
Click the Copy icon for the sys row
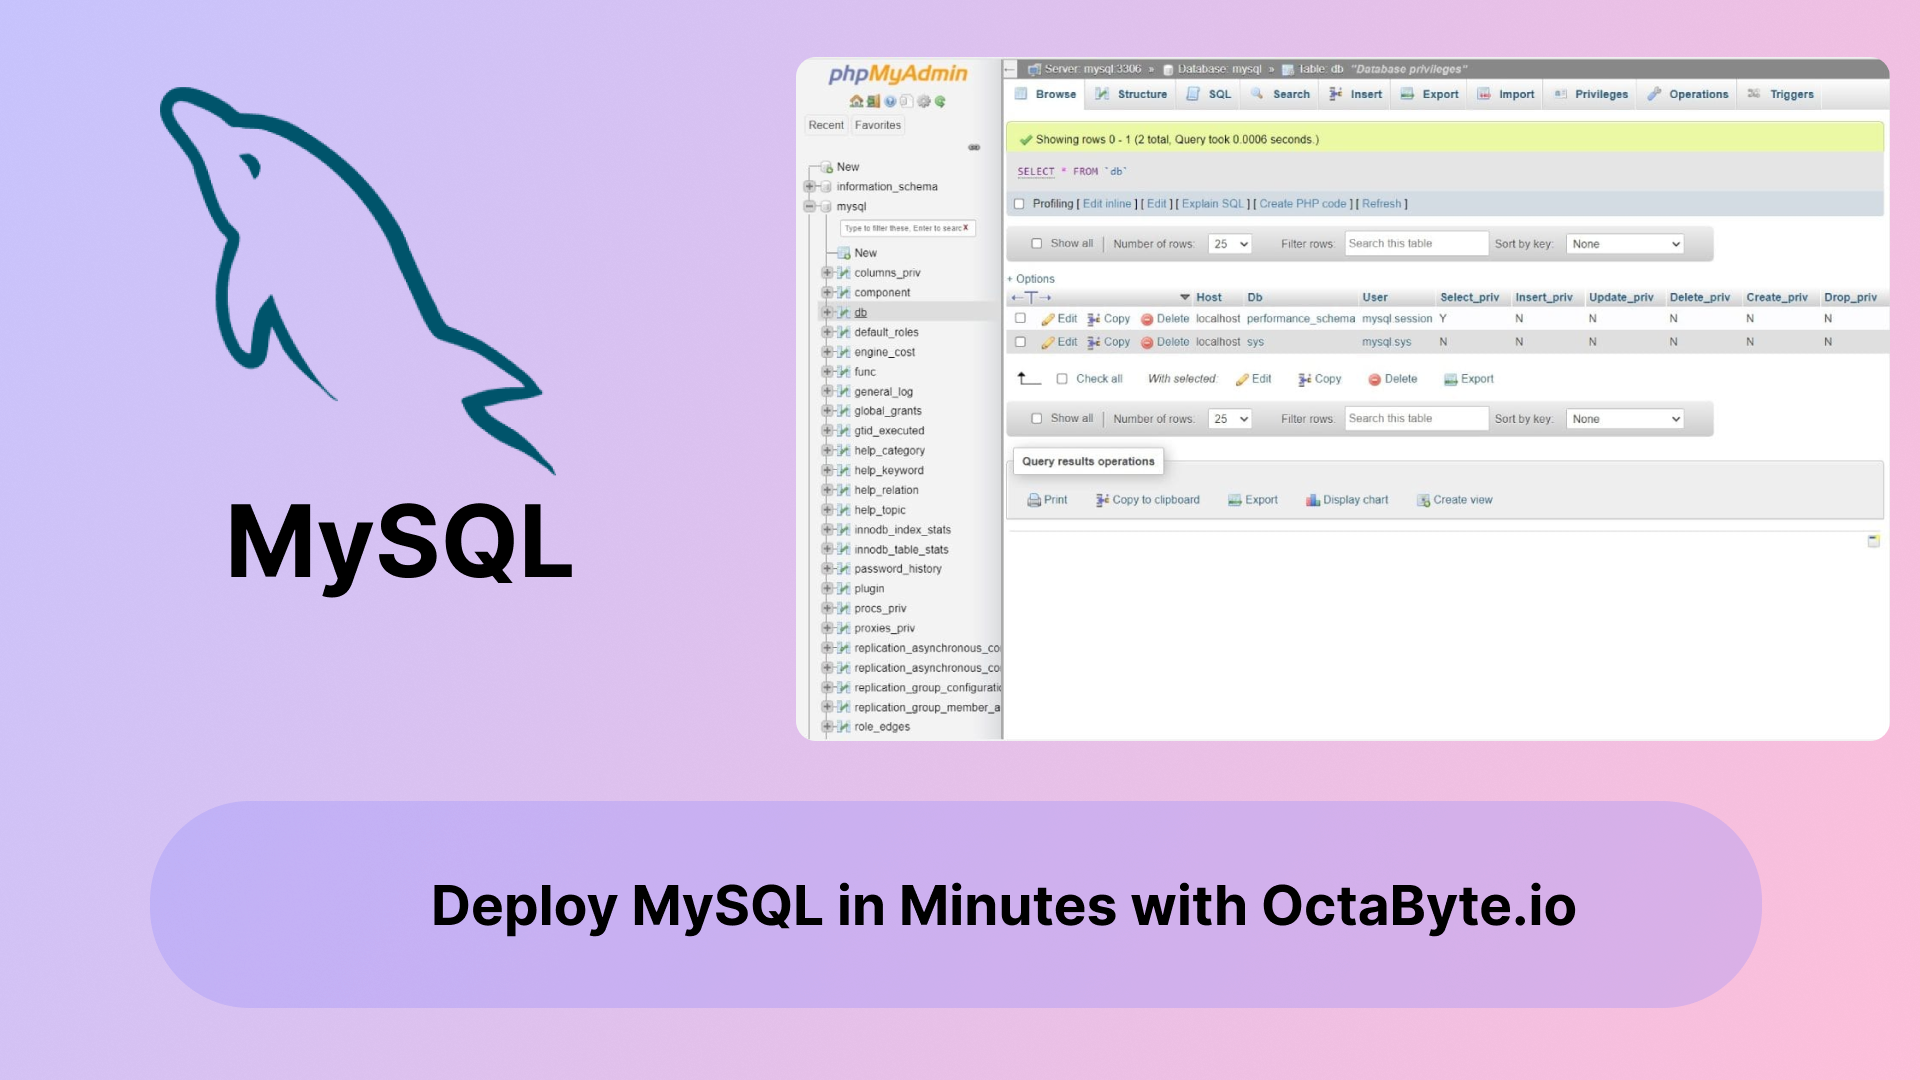pyautogui.click(x=1094, y=342)
